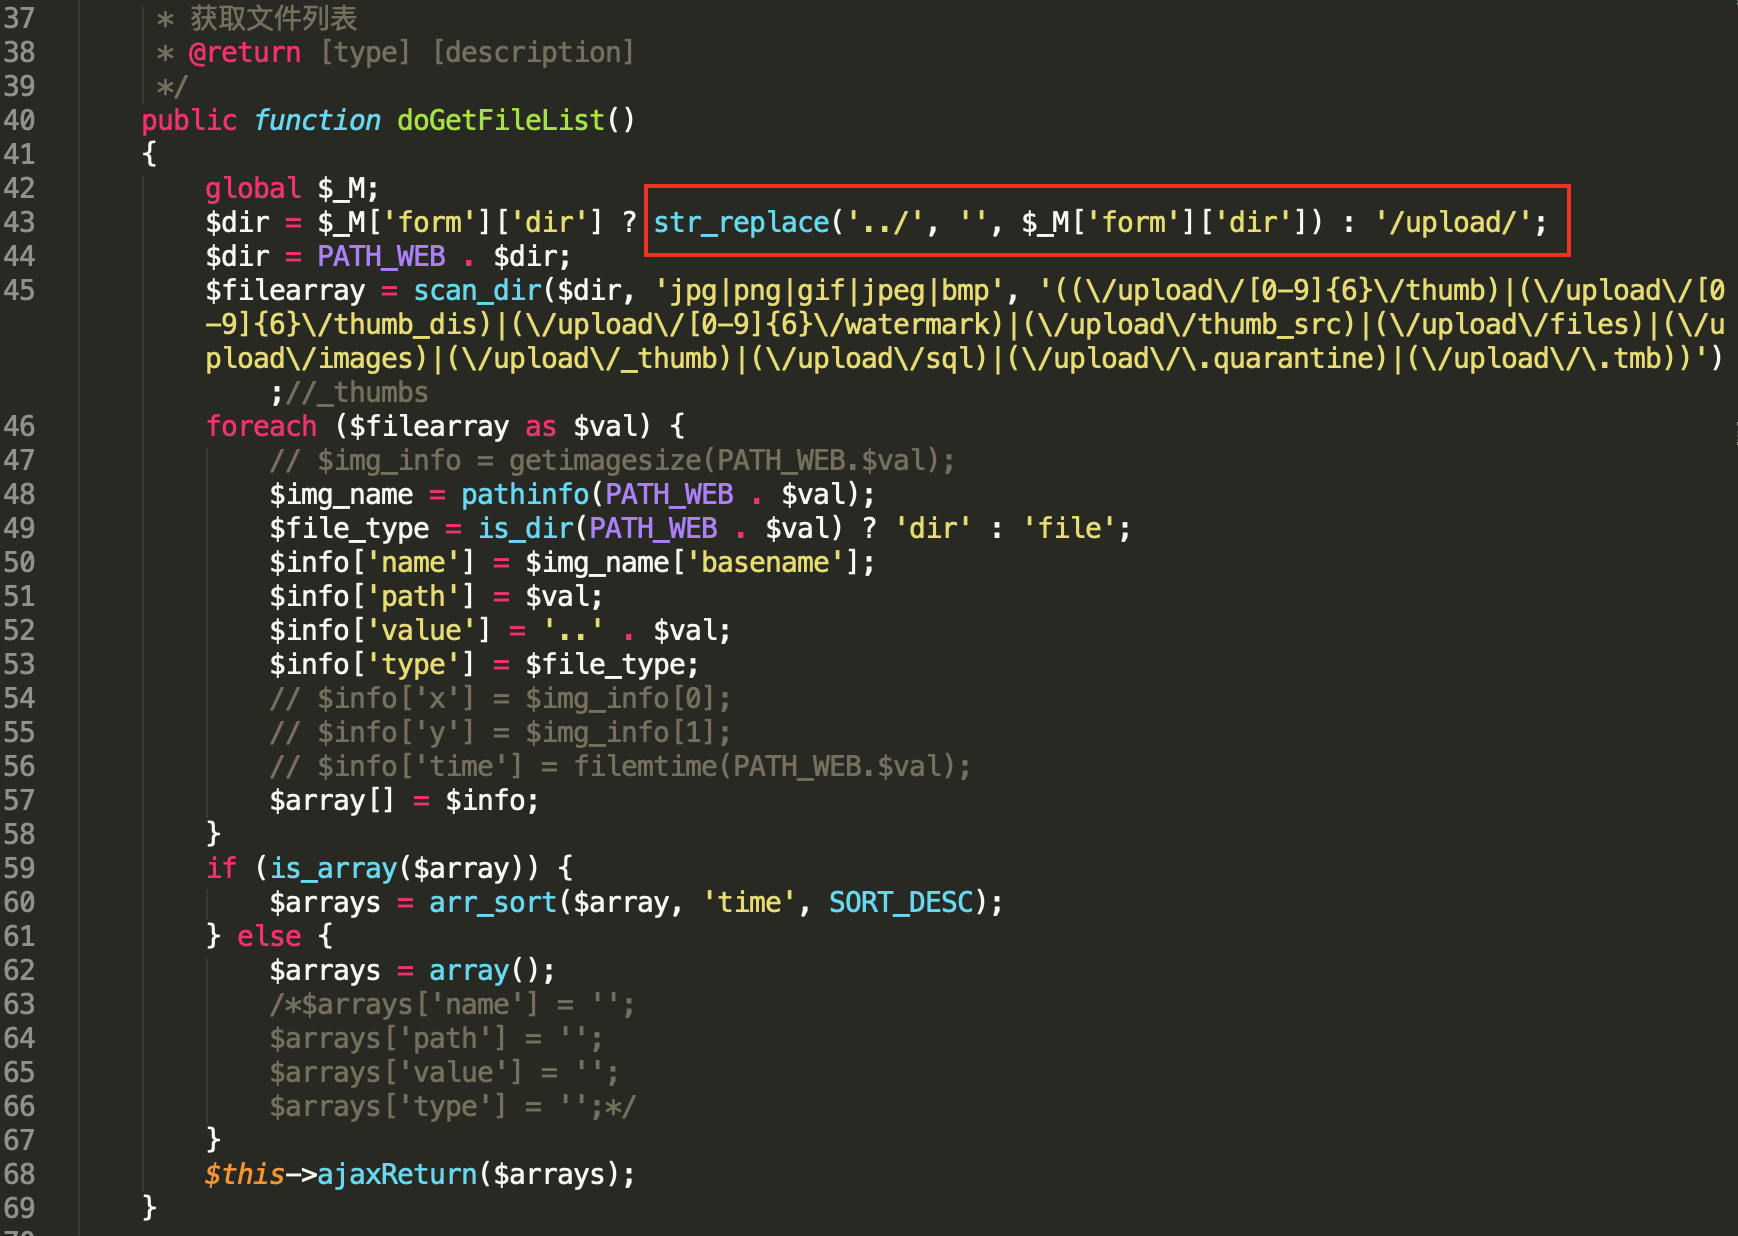Click the 'jpg|png|gif|jpeg|bmp' extension string
Image resolution: width=1738 pixels, height=1236 pixels.
(829, 290)
